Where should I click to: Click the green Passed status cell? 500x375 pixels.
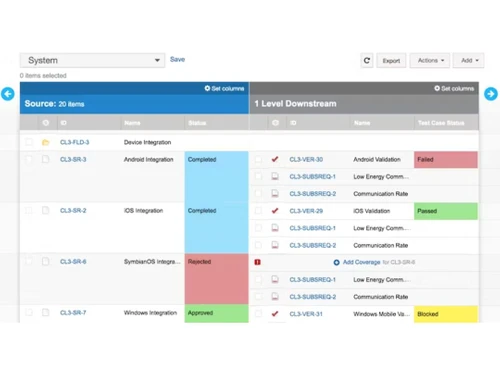pyautogui.click(x=446, y=211)
